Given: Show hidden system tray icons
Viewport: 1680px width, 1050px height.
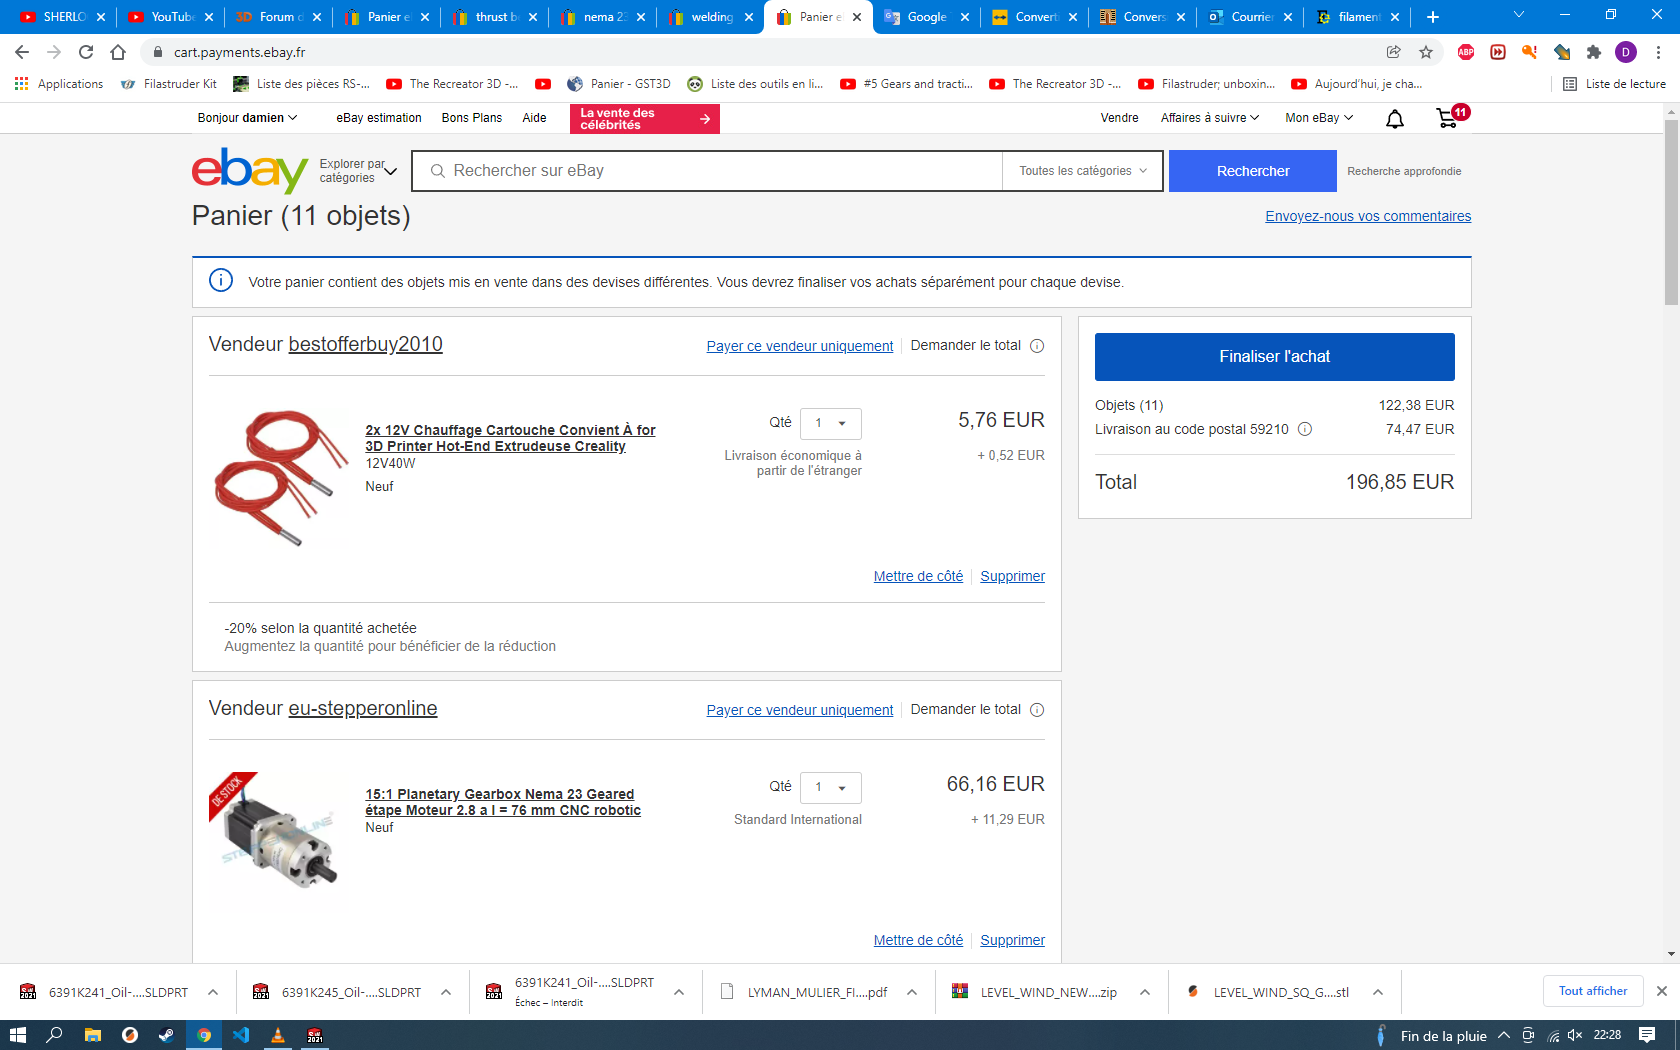Looking at the screenshot, I should [x=1503, y=1035].
